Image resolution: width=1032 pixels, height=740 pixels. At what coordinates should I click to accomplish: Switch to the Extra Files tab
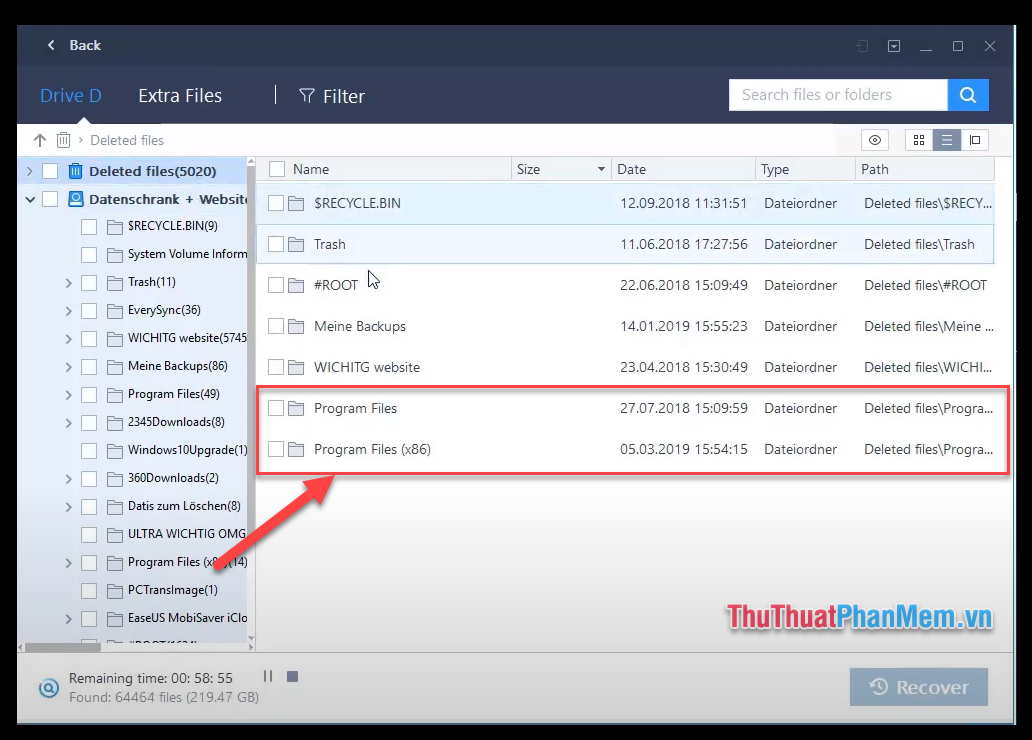coord(180,95)
